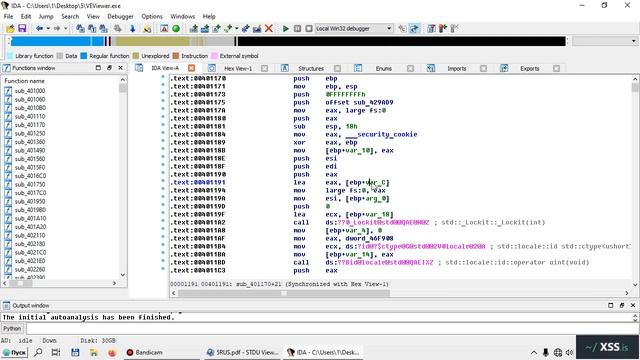
Task: Close the Functions window panel
Action: pyautogui.click(x=120, y=68)
